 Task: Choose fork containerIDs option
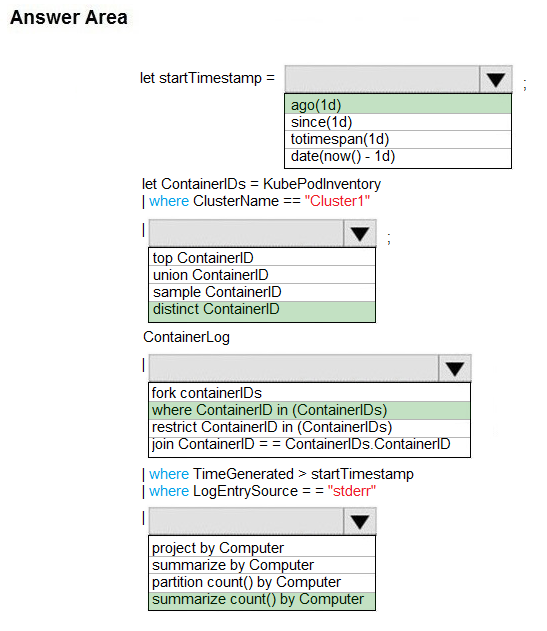tap(310, 393)
